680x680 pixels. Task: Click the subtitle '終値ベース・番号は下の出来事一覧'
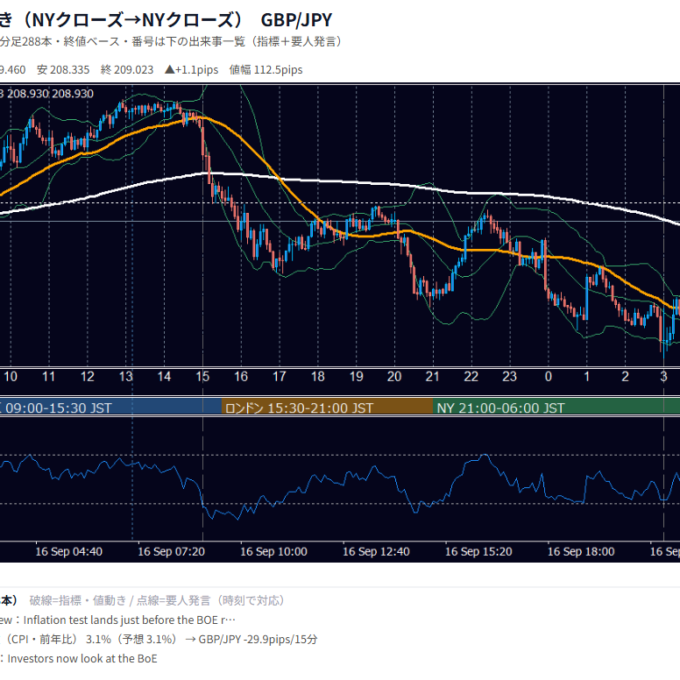[x=155, y=42]
